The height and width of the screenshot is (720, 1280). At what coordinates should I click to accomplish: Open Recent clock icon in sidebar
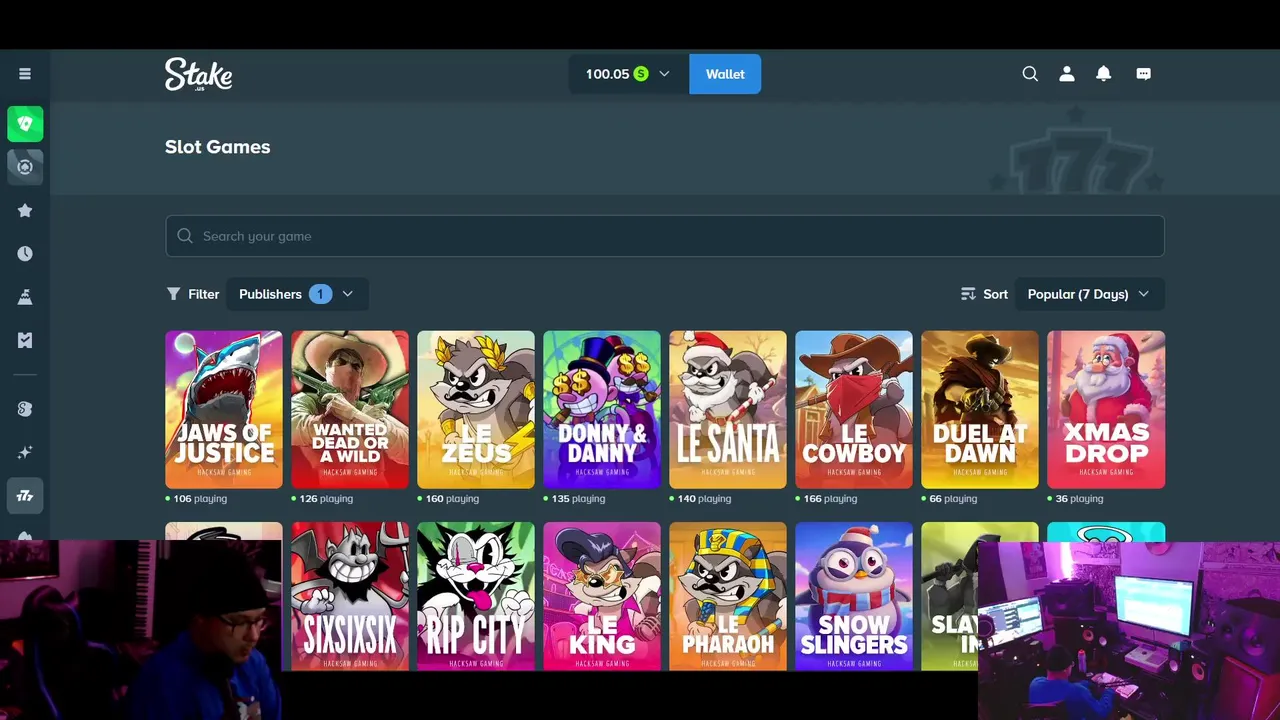click(x=25, y=254)
